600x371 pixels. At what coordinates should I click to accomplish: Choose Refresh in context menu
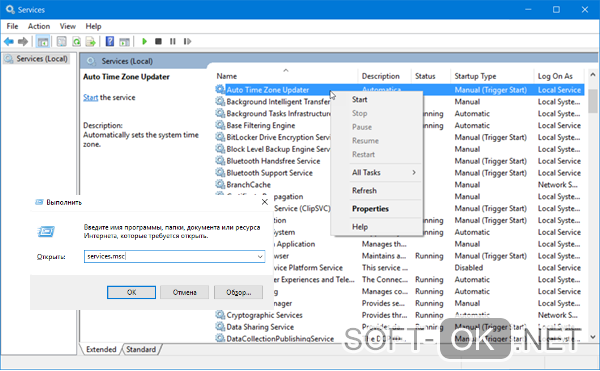click(377, 190)
